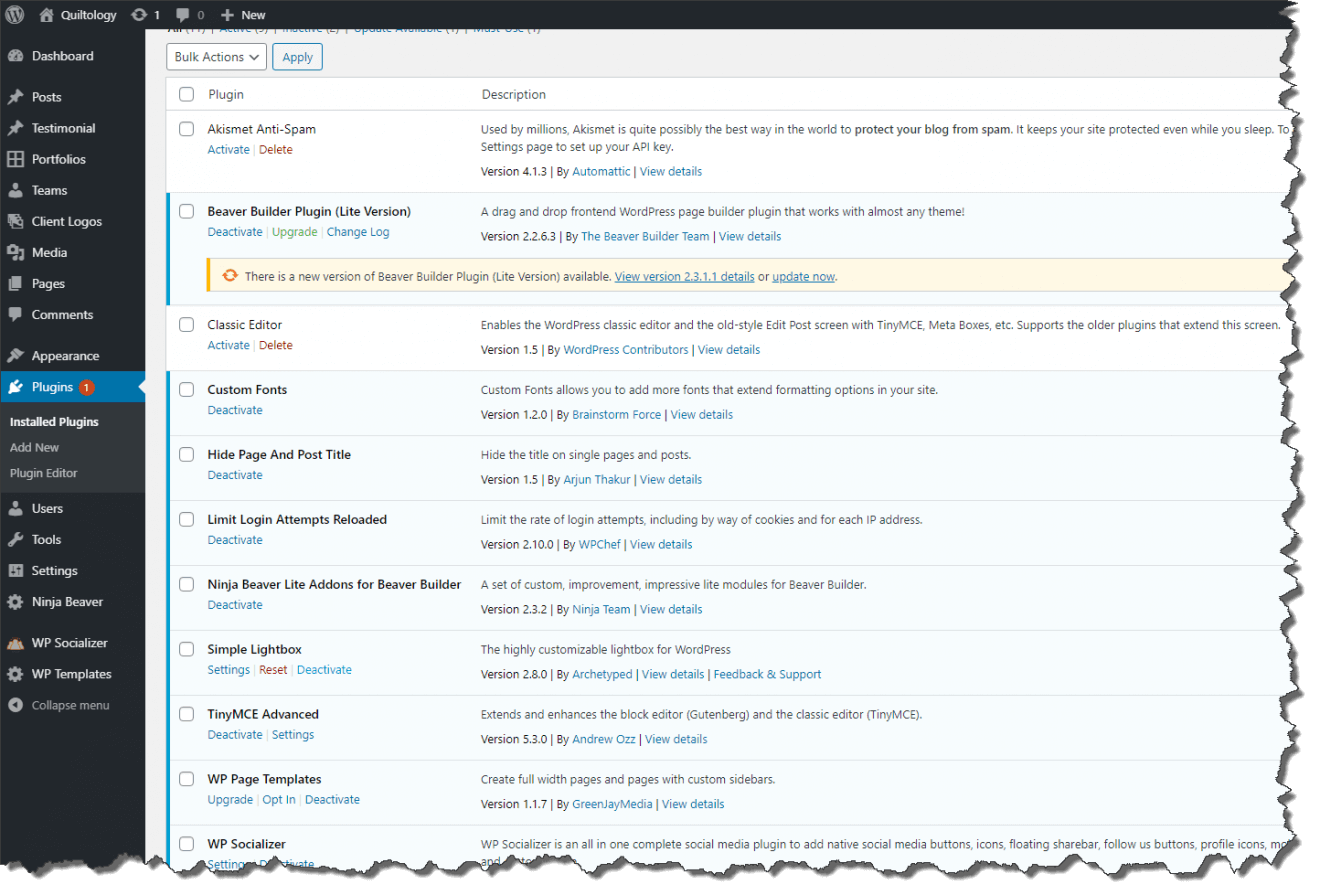
Task: Open the Appearance menu label
Action: pyautogui.click(x=65, y=356)
